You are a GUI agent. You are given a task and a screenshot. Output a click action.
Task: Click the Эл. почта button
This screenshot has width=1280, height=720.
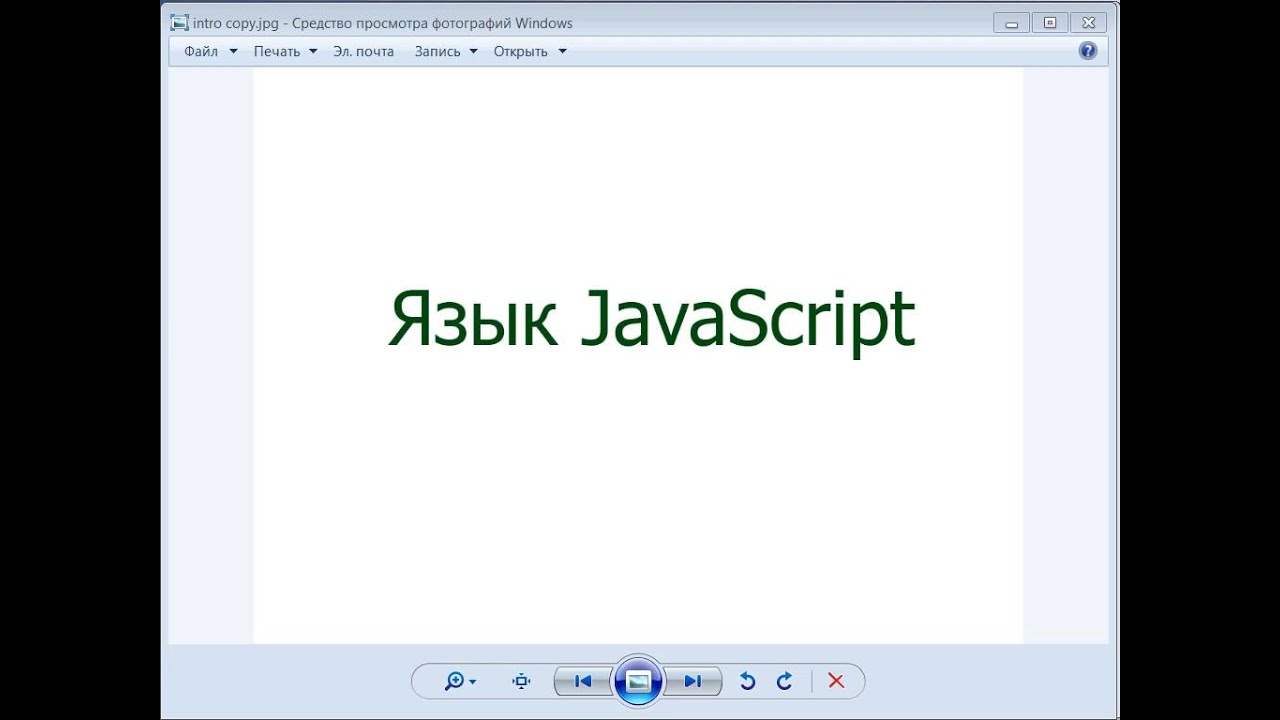(x=363, y=51)
